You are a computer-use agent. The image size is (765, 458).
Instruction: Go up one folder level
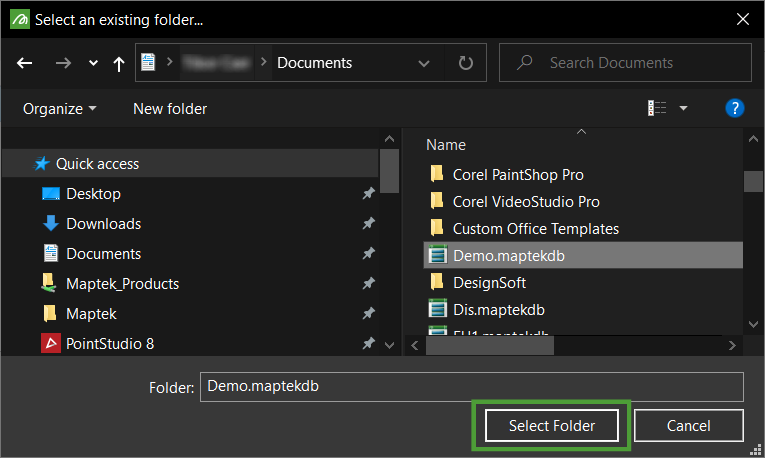[119, 63]
